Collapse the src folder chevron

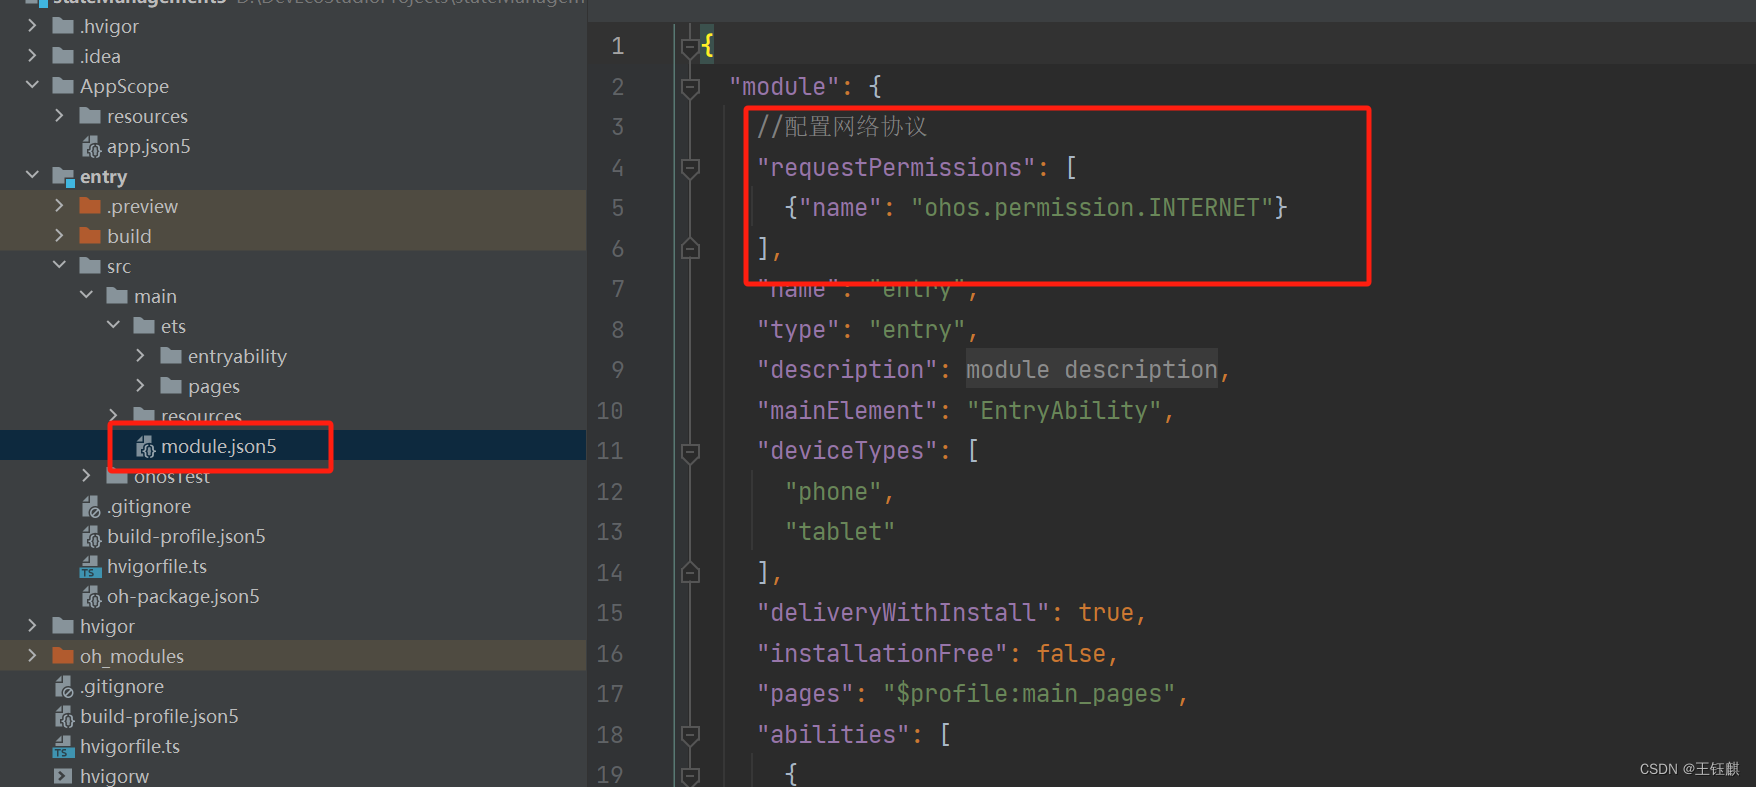pyautogui.click(x=59, y=266)
